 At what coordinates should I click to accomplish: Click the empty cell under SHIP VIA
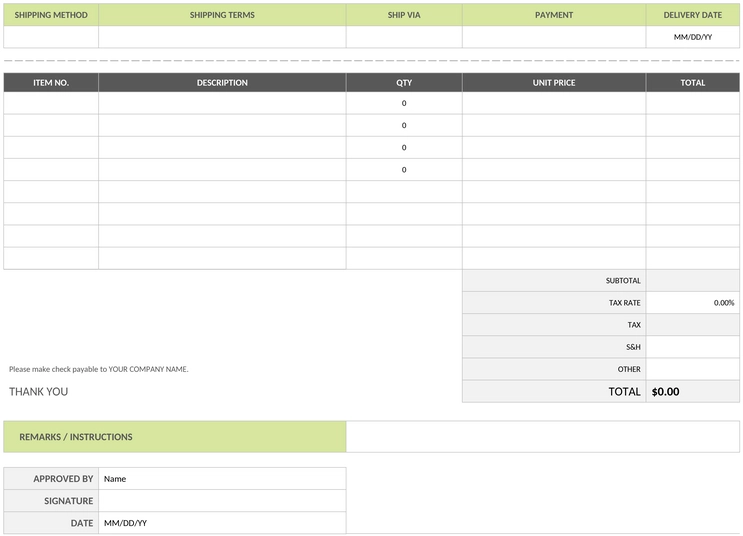(x=404, y=37)
